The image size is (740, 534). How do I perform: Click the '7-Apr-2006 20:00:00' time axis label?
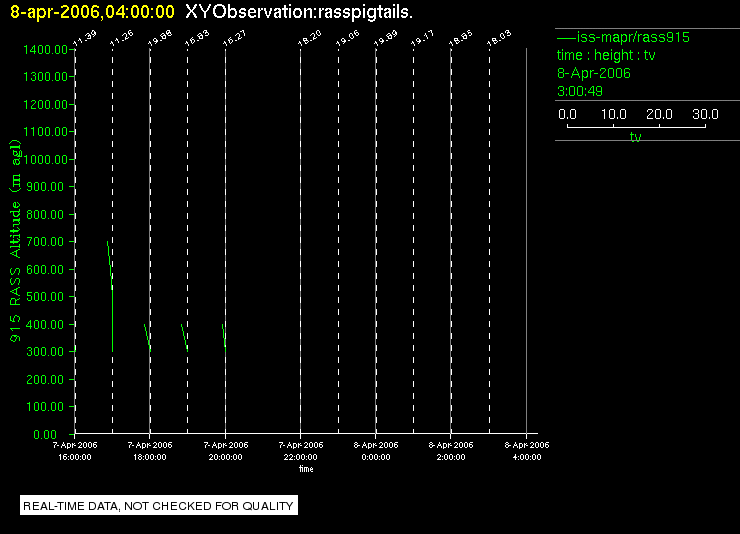226,451
